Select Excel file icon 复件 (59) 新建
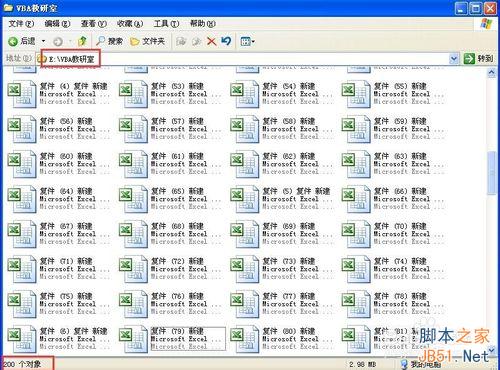Screen dimensions: 500x370 click(356, 129)
